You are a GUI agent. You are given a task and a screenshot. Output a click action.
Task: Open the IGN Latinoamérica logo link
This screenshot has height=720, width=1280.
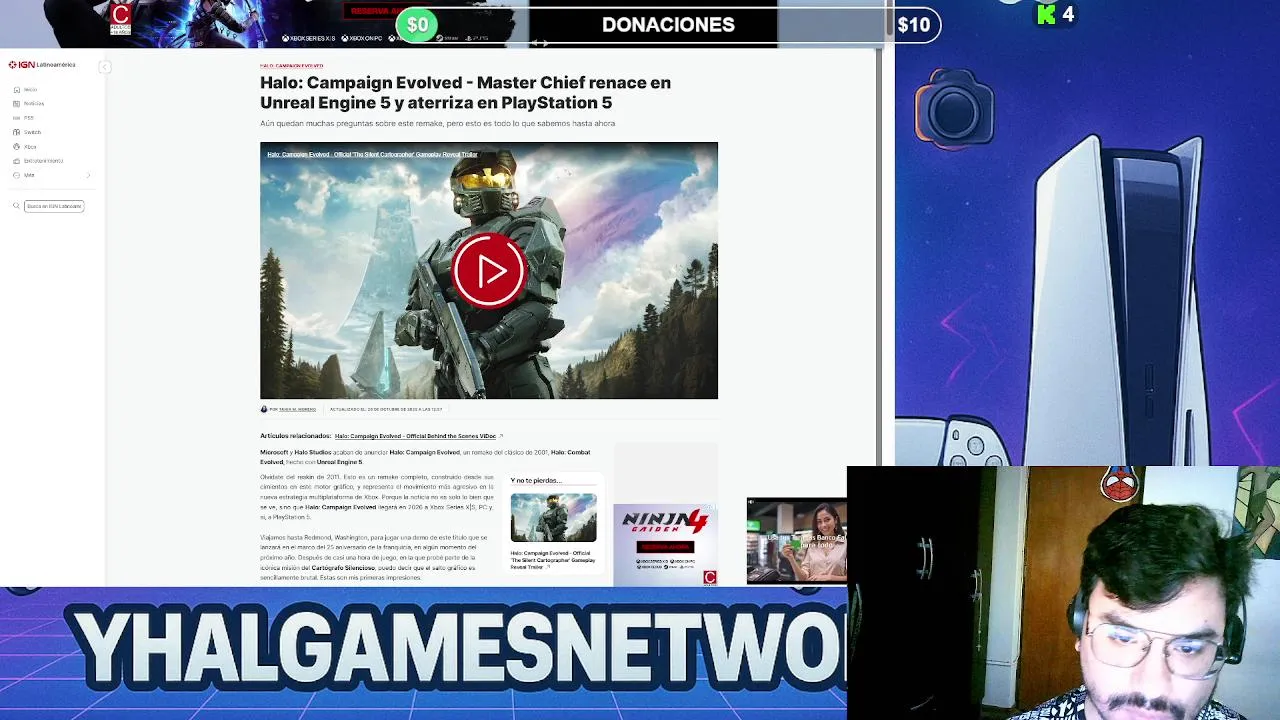pyautogui.click(x=42, y=65)
